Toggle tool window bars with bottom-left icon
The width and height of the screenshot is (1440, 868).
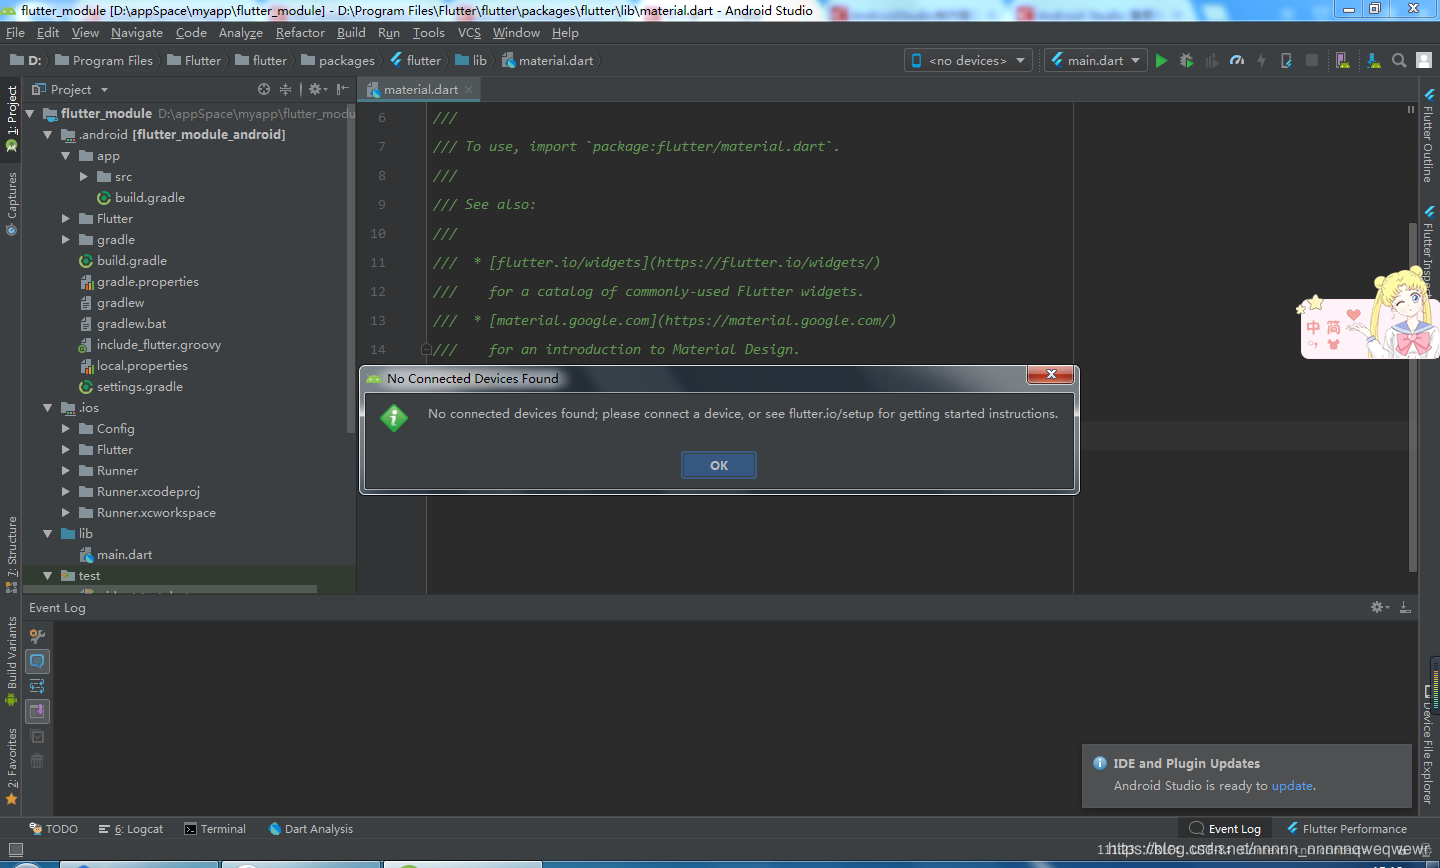tap(15, 849)
